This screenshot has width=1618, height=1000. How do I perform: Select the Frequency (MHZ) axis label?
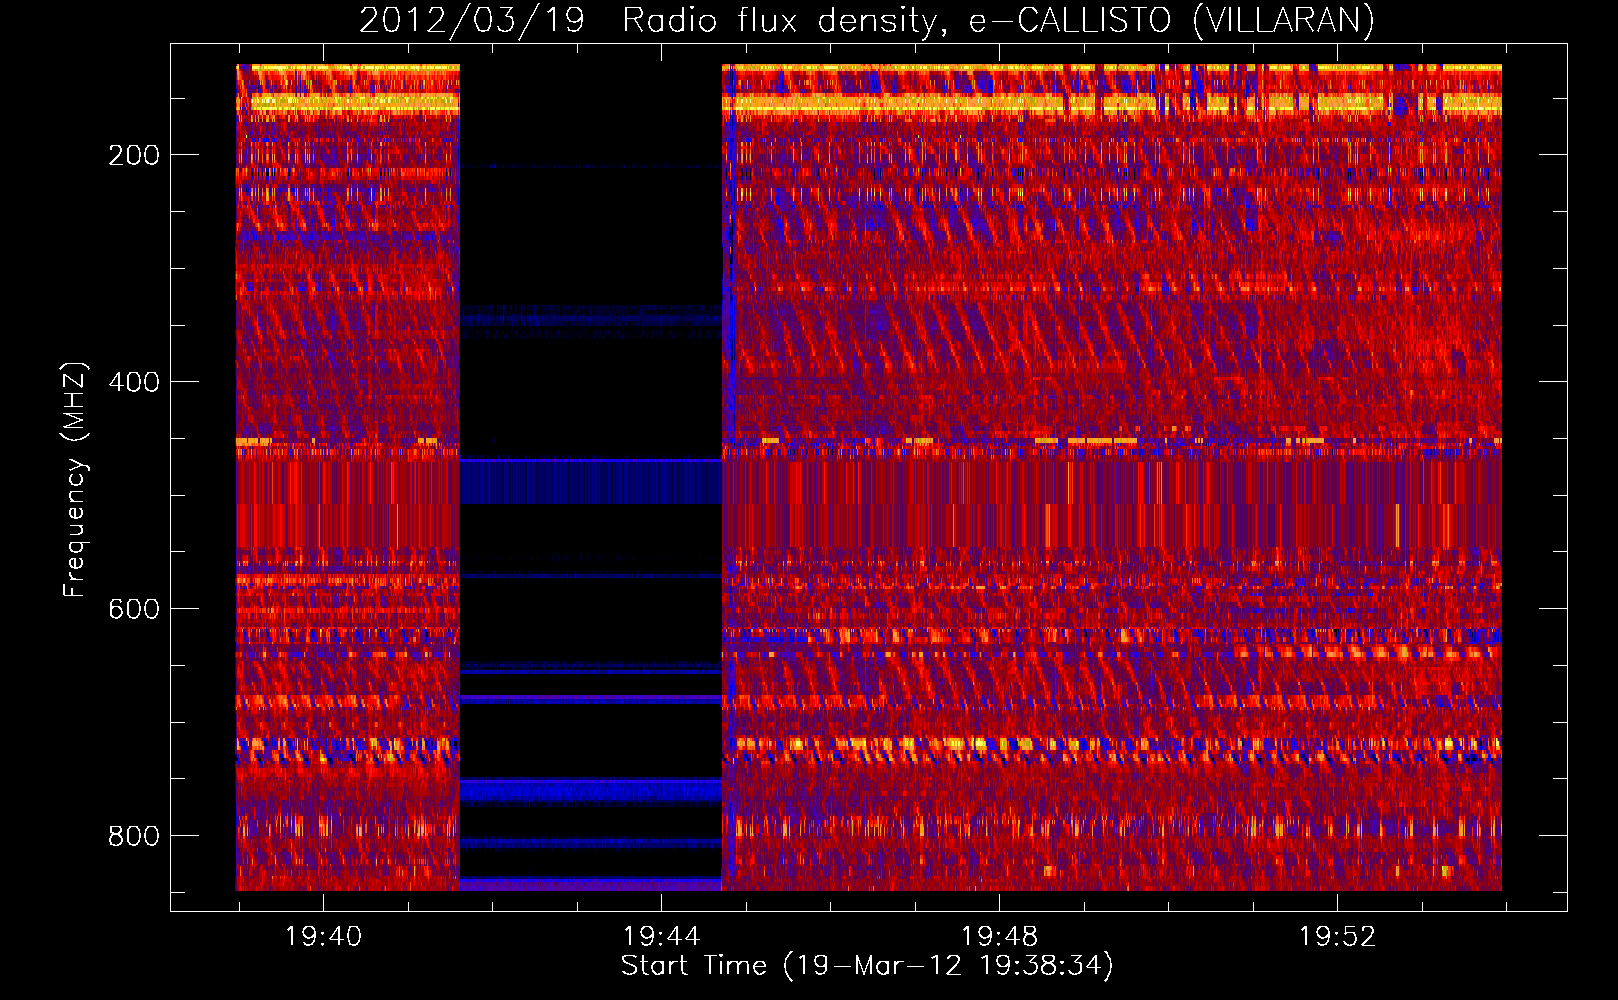[x=74, y=479]
